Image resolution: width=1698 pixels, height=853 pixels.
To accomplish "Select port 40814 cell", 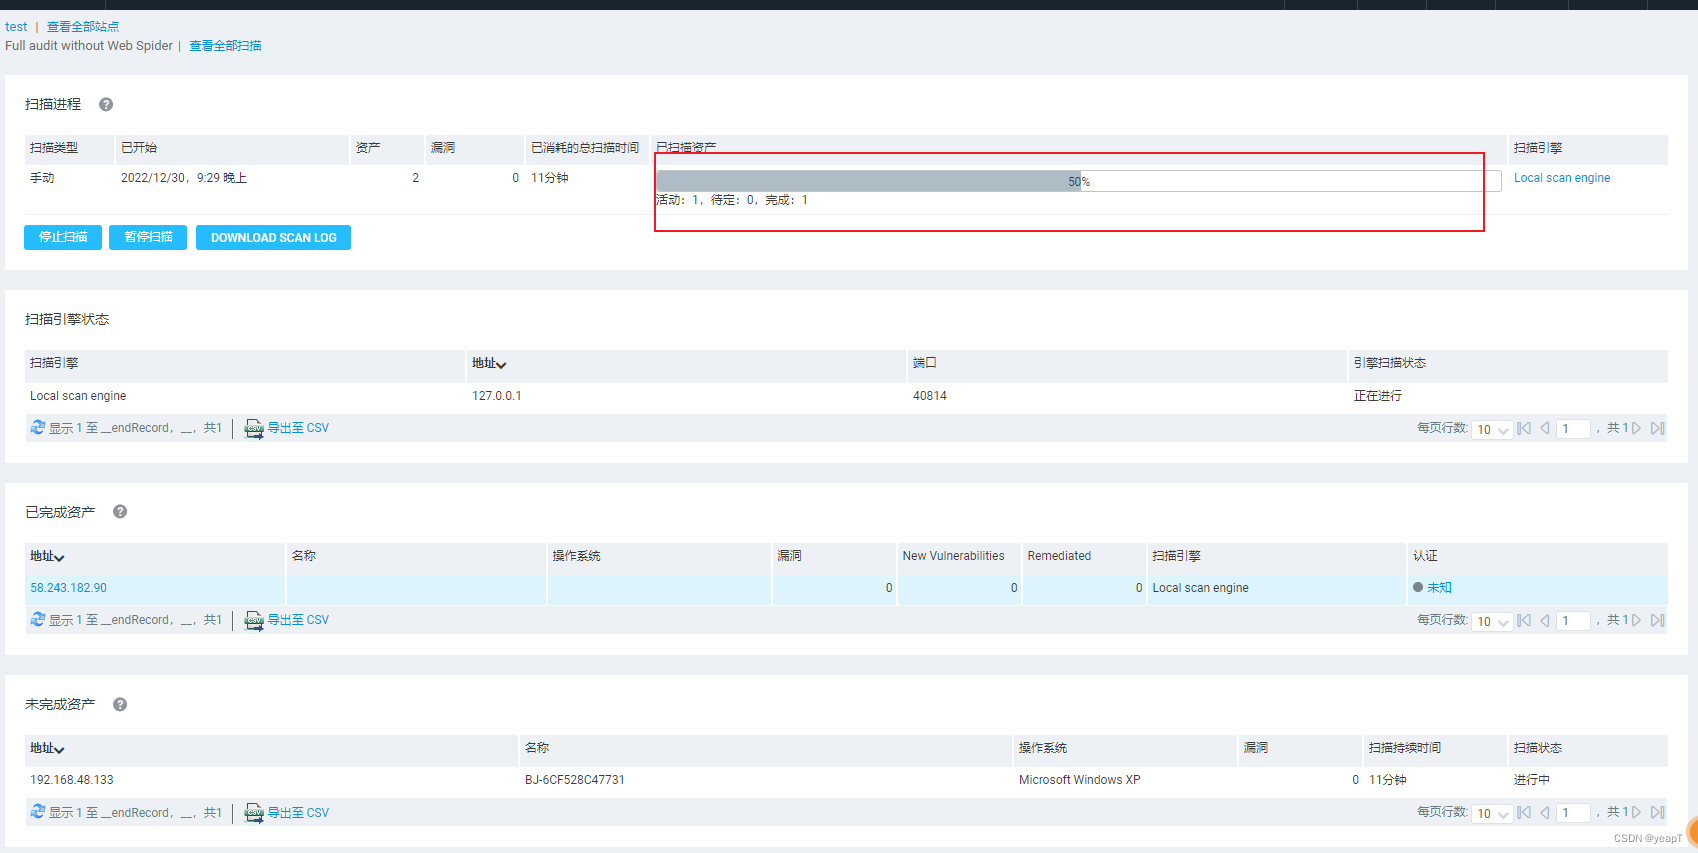I will [929, 396].
